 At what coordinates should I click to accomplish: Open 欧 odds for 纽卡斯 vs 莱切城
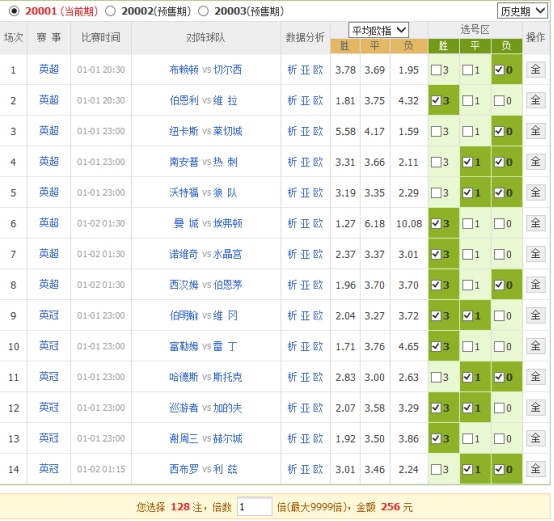(318, 131)
